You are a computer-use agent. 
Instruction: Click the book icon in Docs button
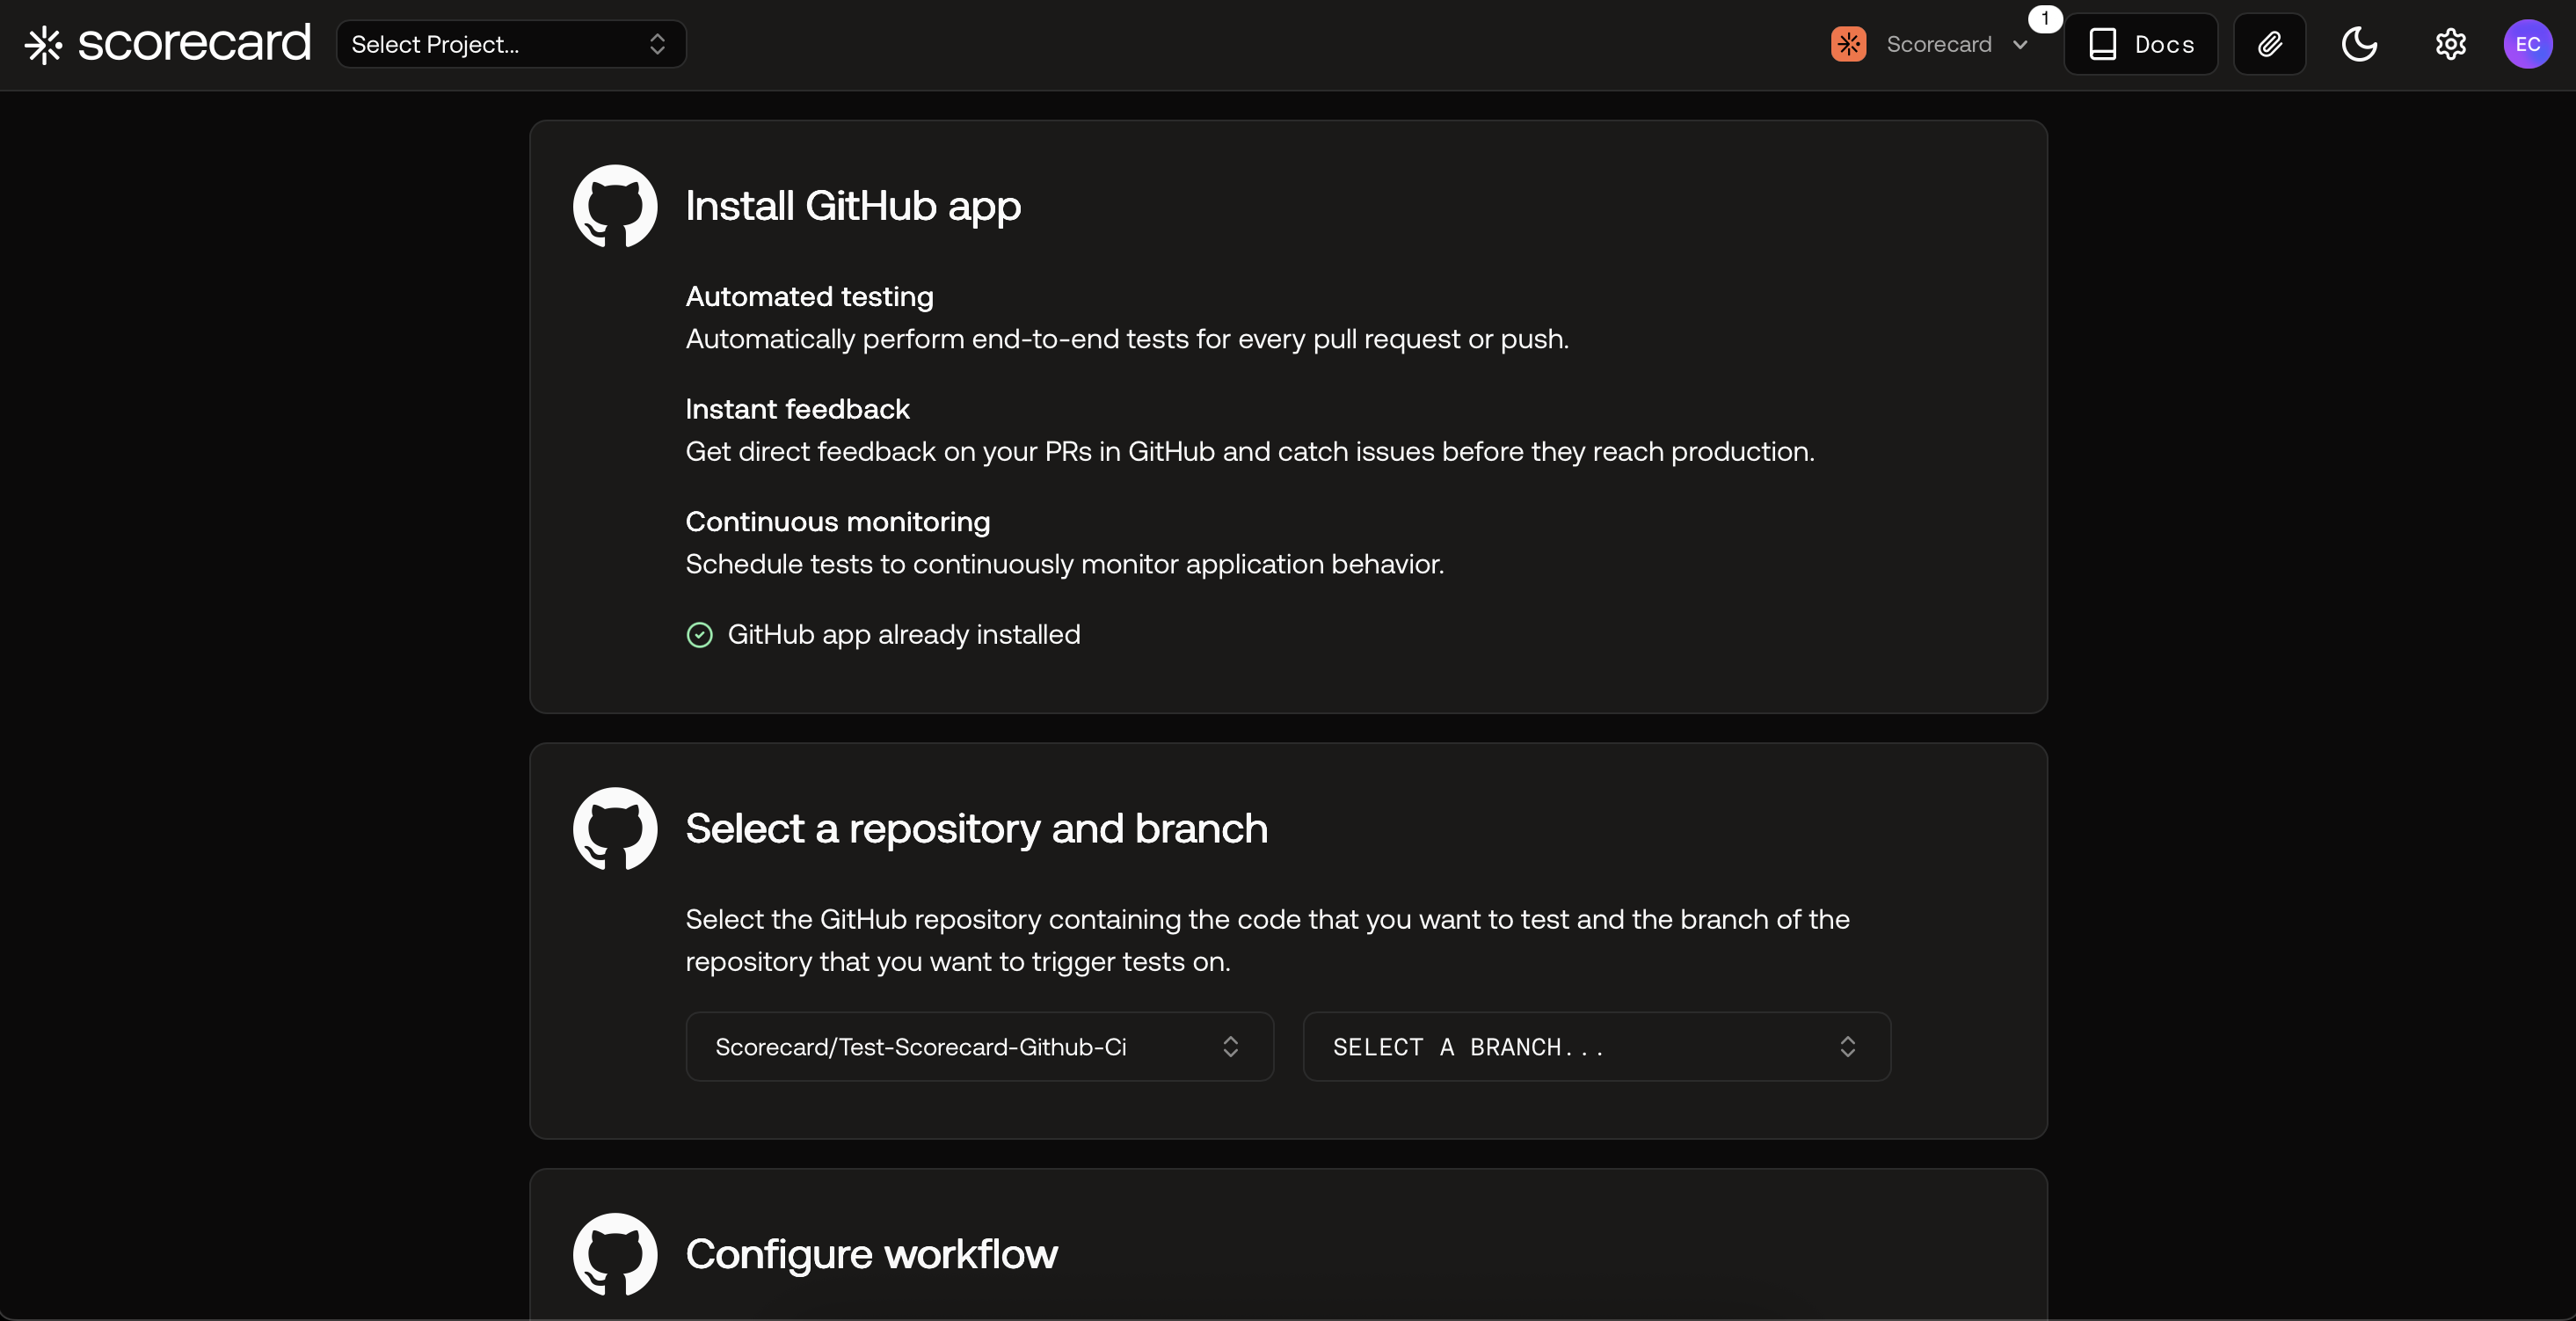point(2102,44)
